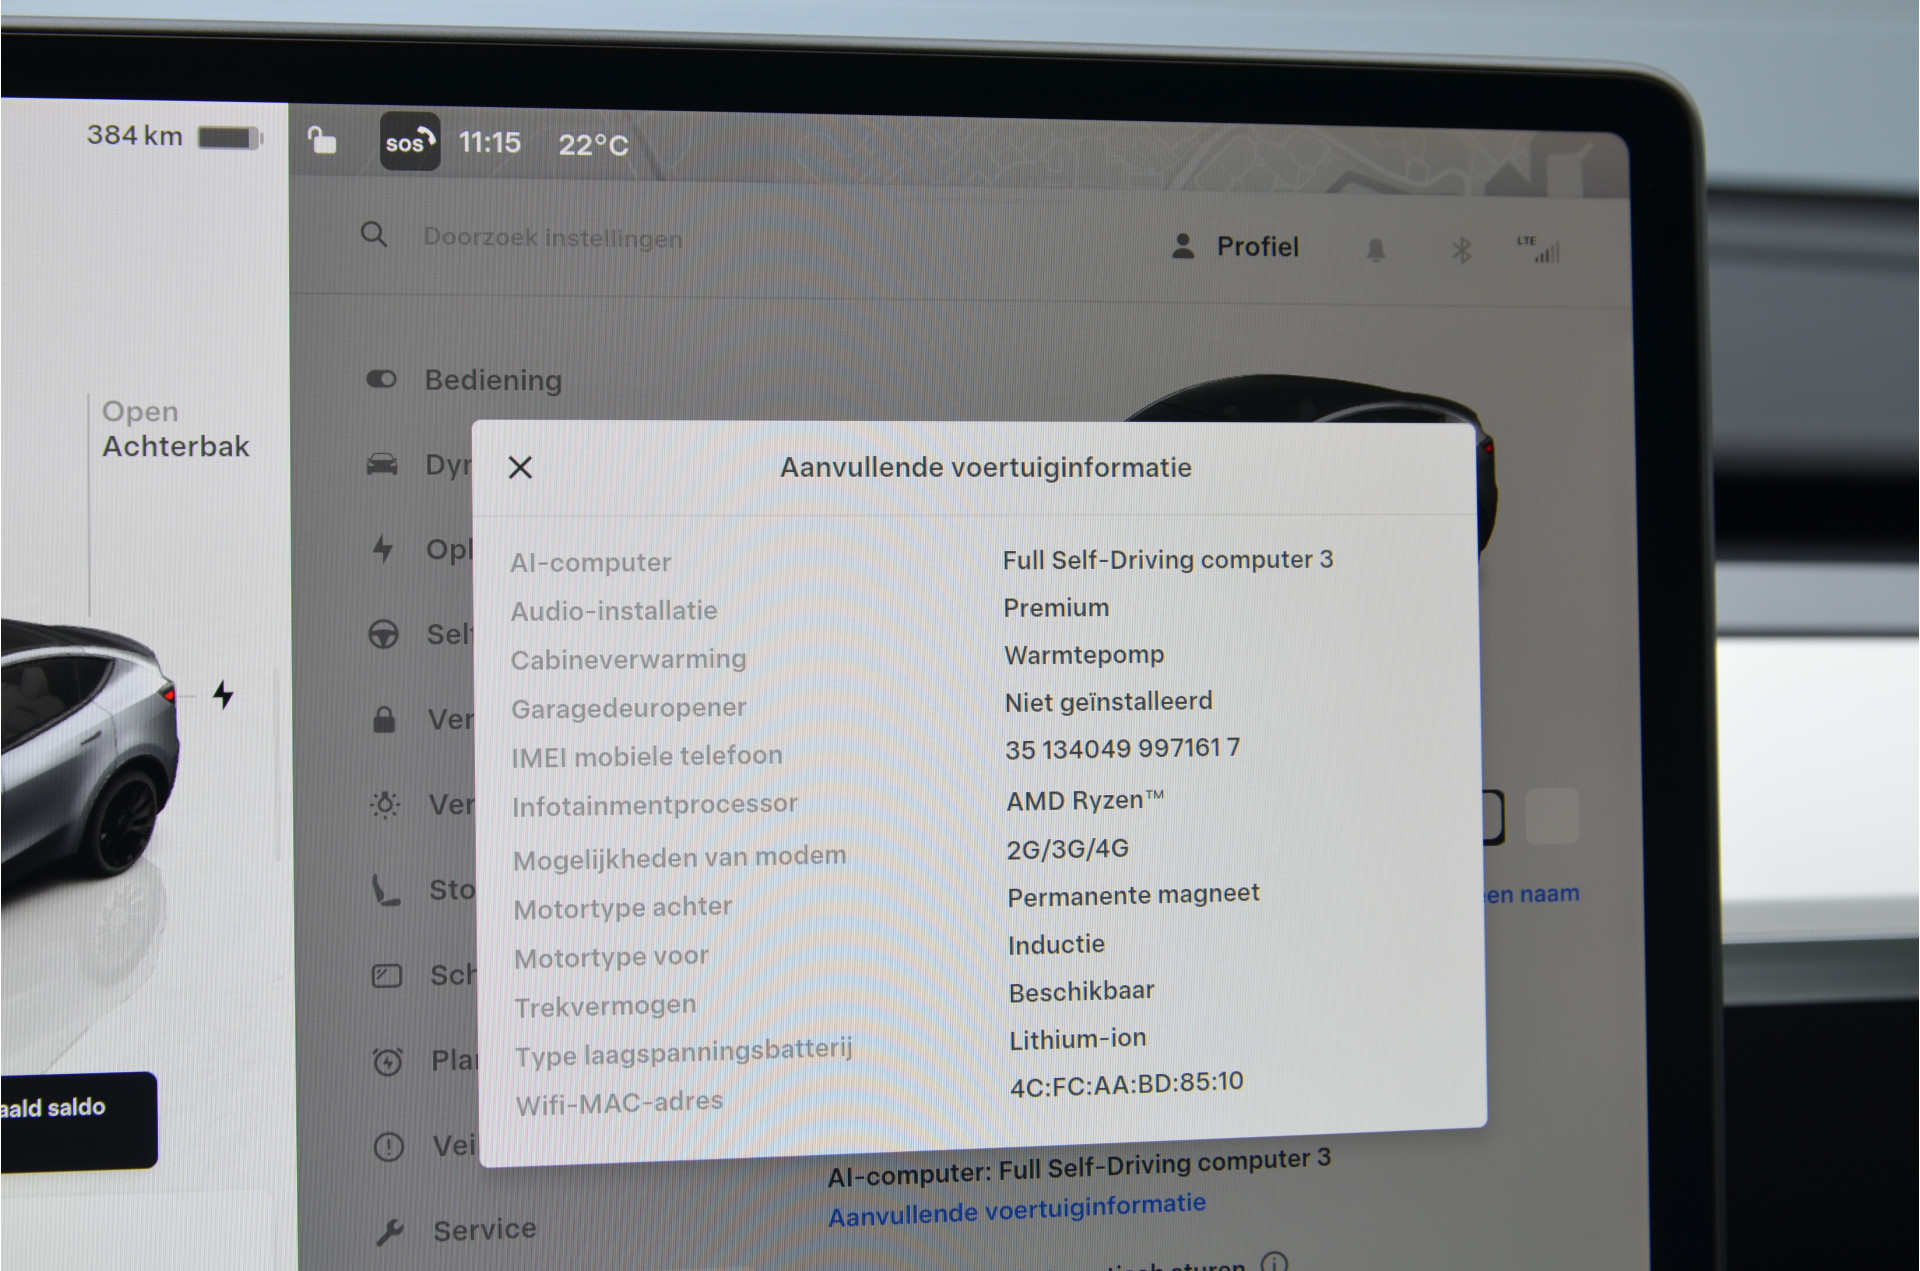Viewport: 1920px width, 1271px height.
Task: Tap the steering wheel menu icon
Action: [384, 634]
